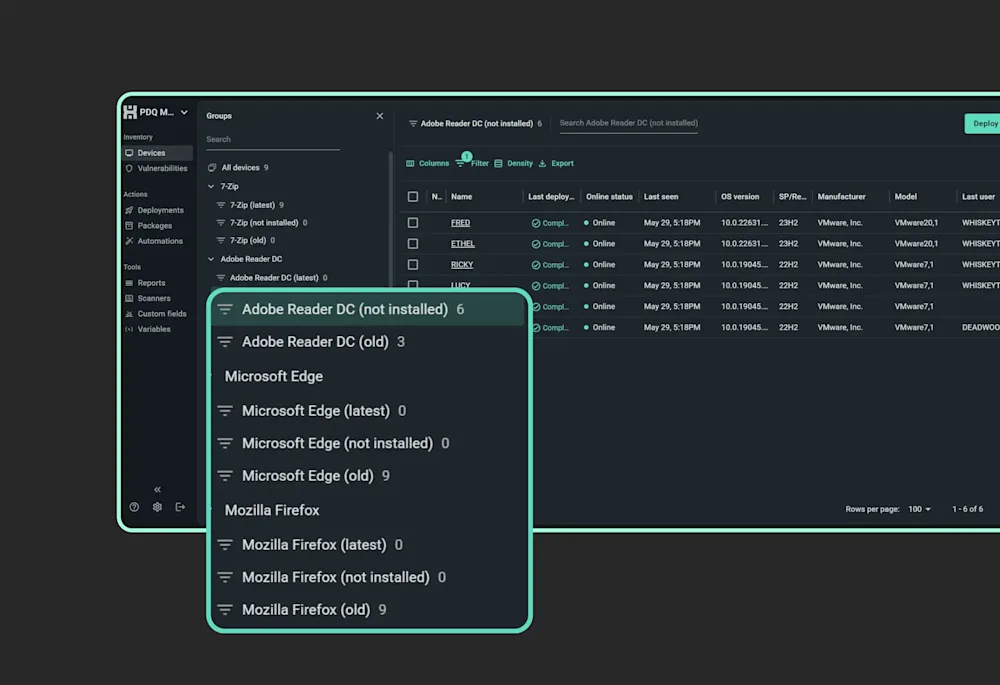Image resolution: width=1000 pixels, height=685 pixels.
Task: Open the Filter options
Action: tap(473, 164)
